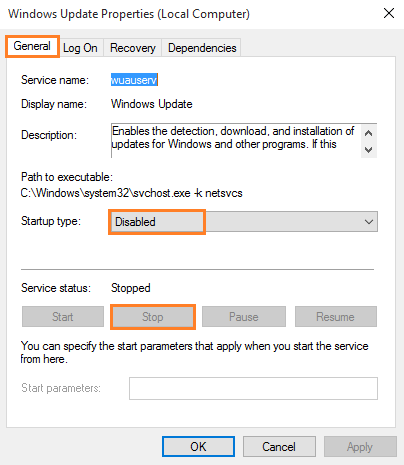Click inside the Description text box

coord(236,140)
